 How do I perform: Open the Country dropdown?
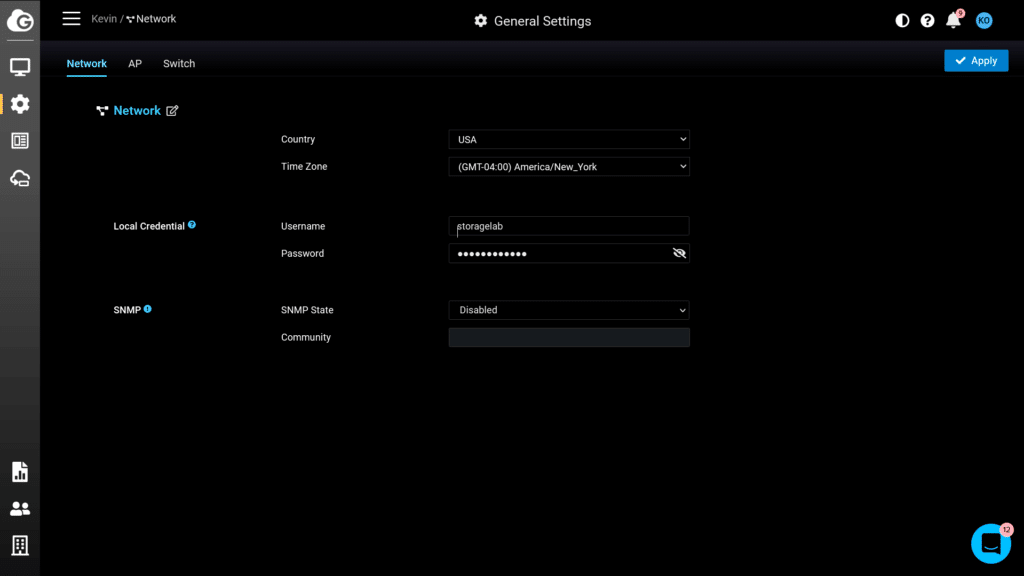click(x=569, y=139)
